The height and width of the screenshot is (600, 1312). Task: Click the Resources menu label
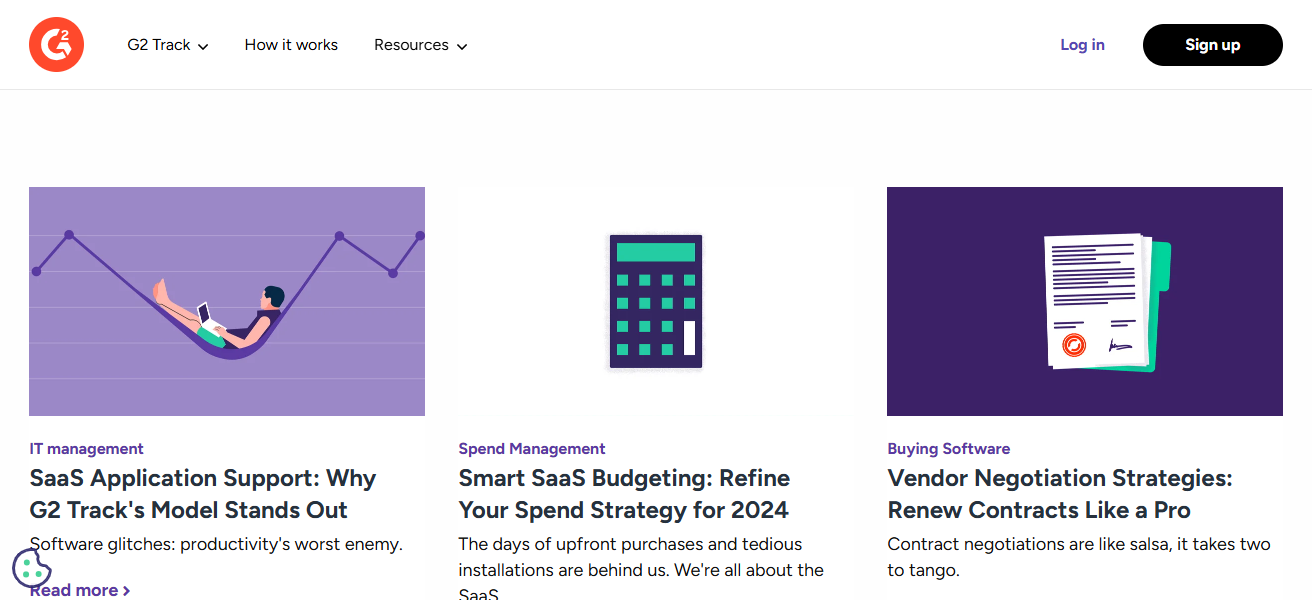[411, 45]
